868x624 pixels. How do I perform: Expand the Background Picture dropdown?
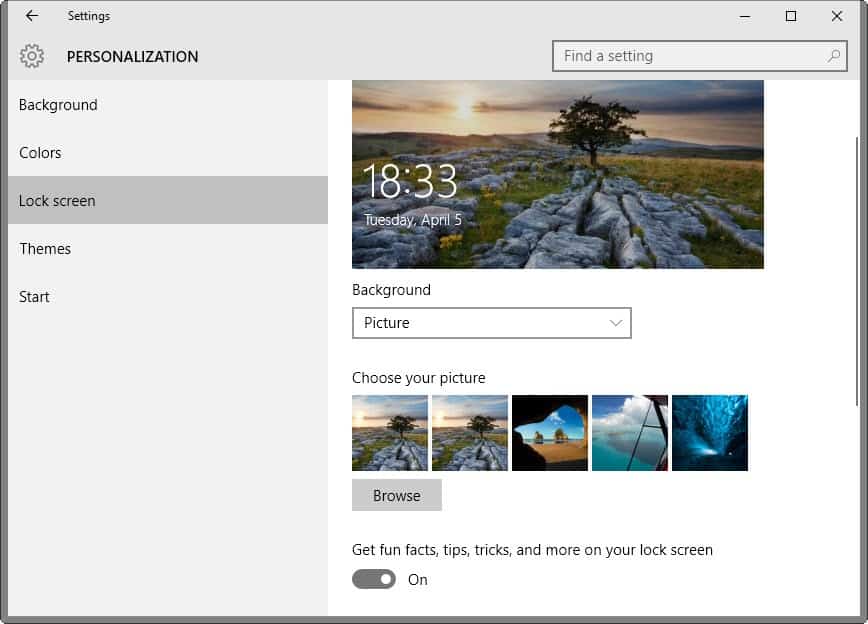click(492, 323)
